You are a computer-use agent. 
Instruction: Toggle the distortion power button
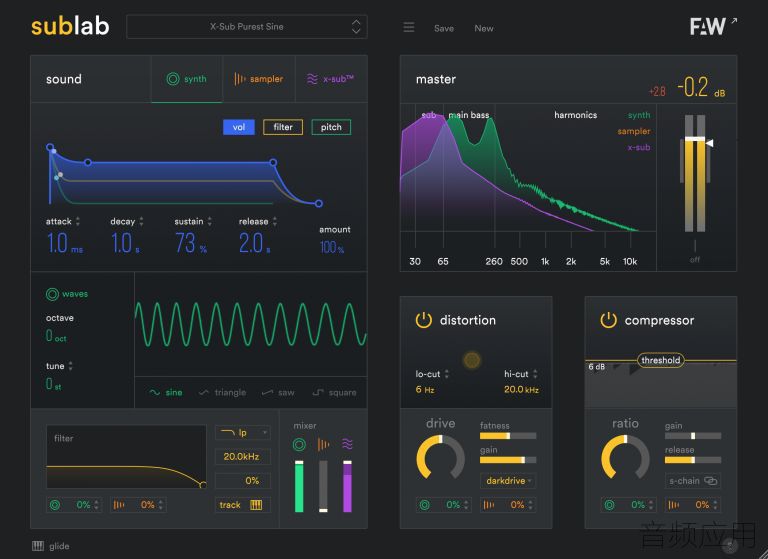click(424, 320)
